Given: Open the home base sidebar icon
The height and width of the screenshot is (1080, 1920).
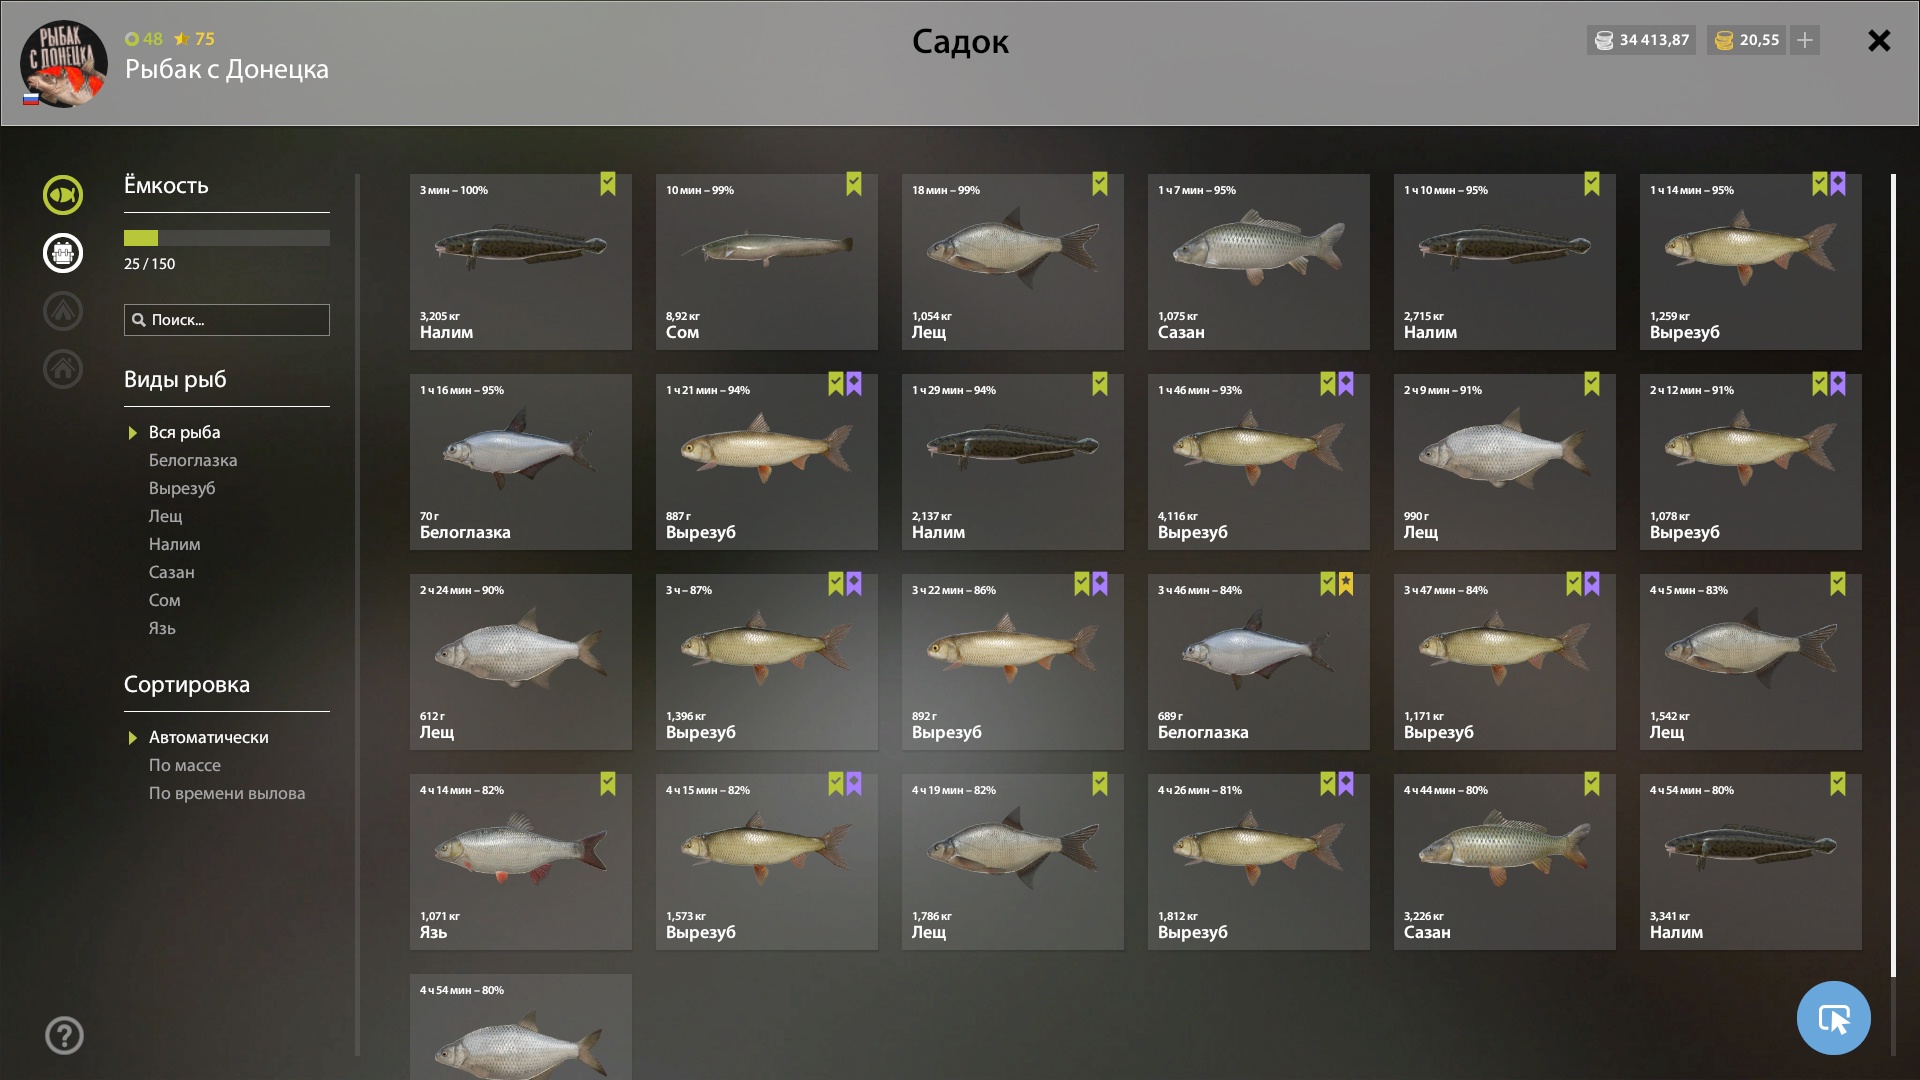Looking at the screenshot, I should [62, 369].
